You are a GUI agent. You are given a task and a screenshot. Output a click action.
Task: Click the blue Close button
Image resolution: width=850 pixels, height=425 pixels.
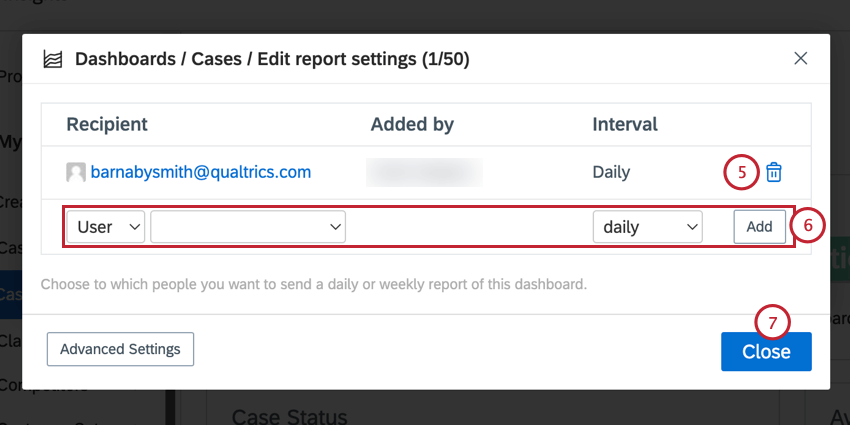766,351
